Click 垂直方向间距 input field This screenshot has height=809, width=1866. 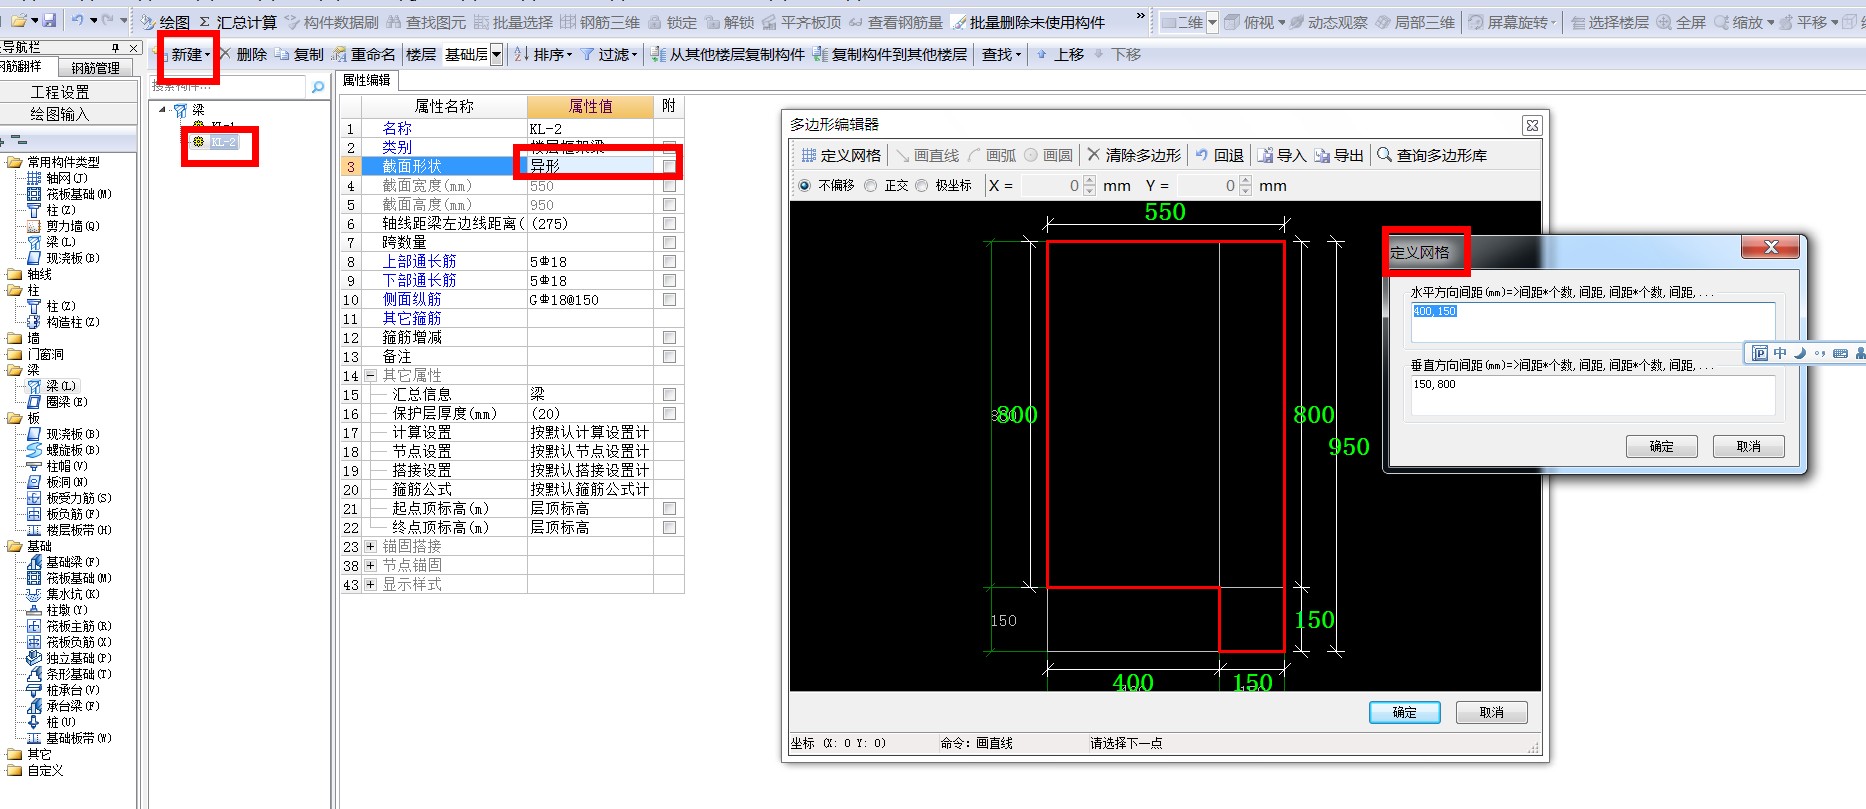1592,395
